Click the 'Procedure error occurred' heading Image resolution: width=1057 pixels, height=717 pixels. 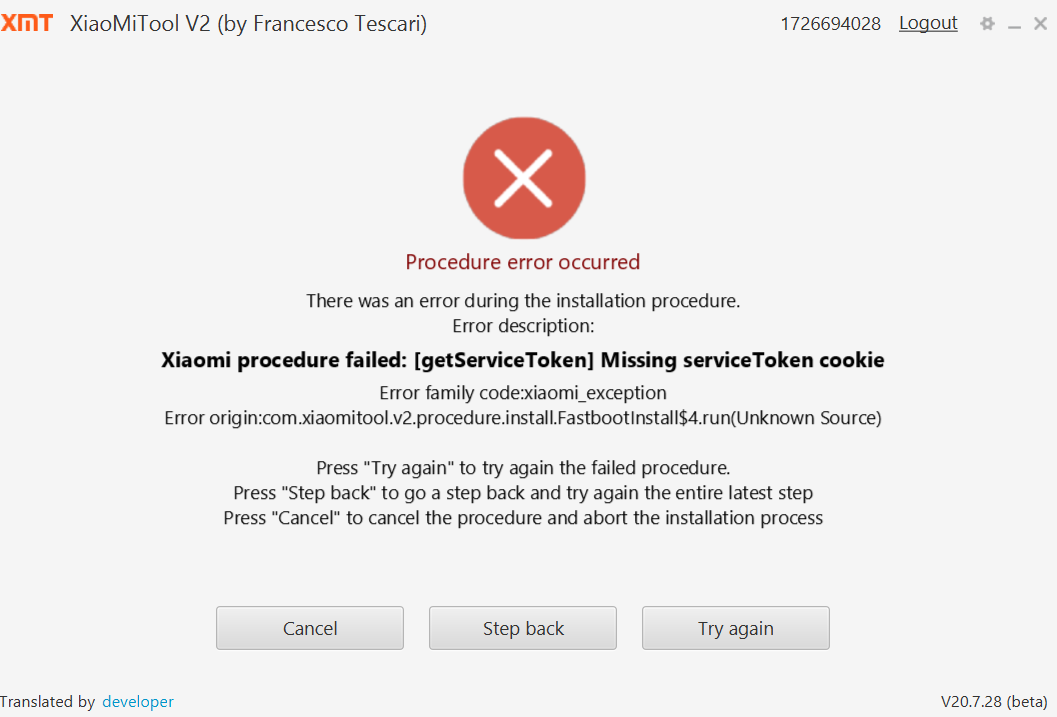click(523, 261)
